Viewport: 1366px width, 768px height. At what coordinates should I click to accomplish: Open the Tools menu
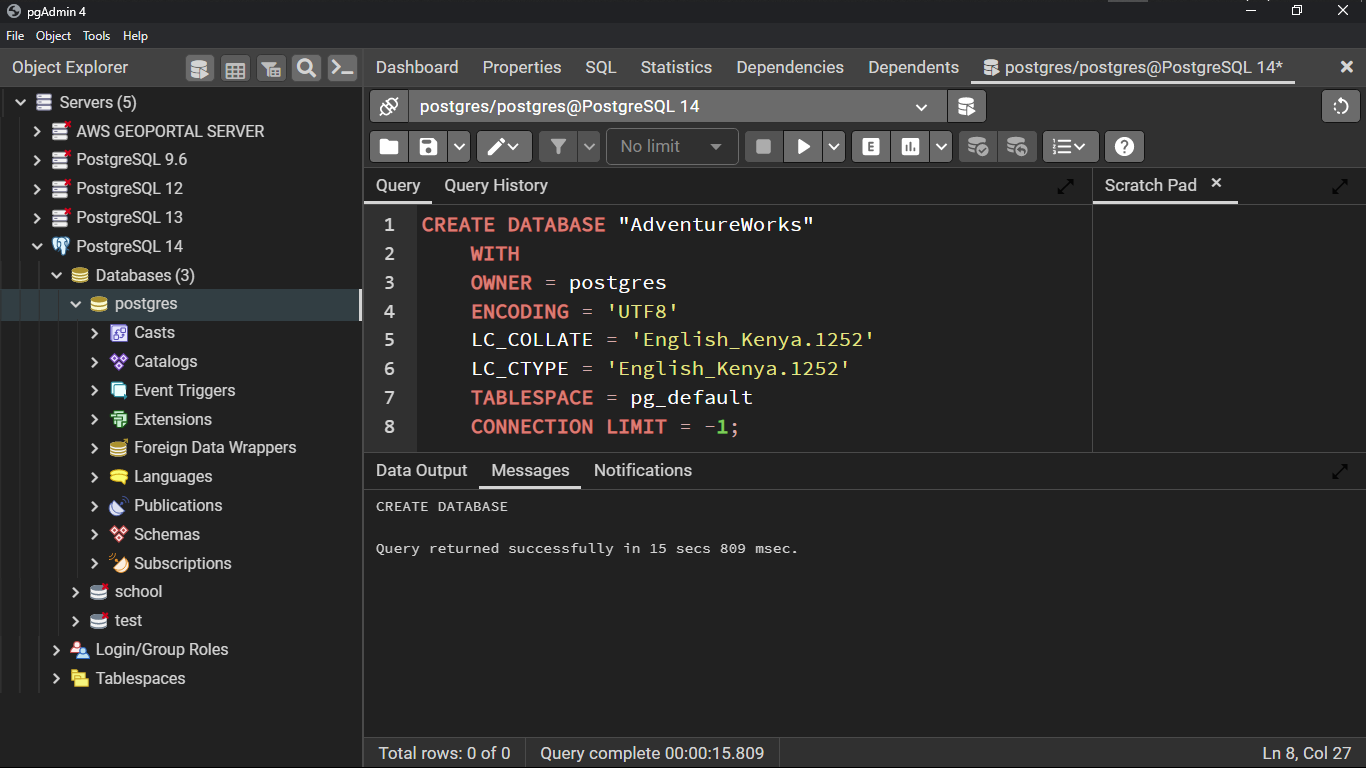(x=96, y=35)
